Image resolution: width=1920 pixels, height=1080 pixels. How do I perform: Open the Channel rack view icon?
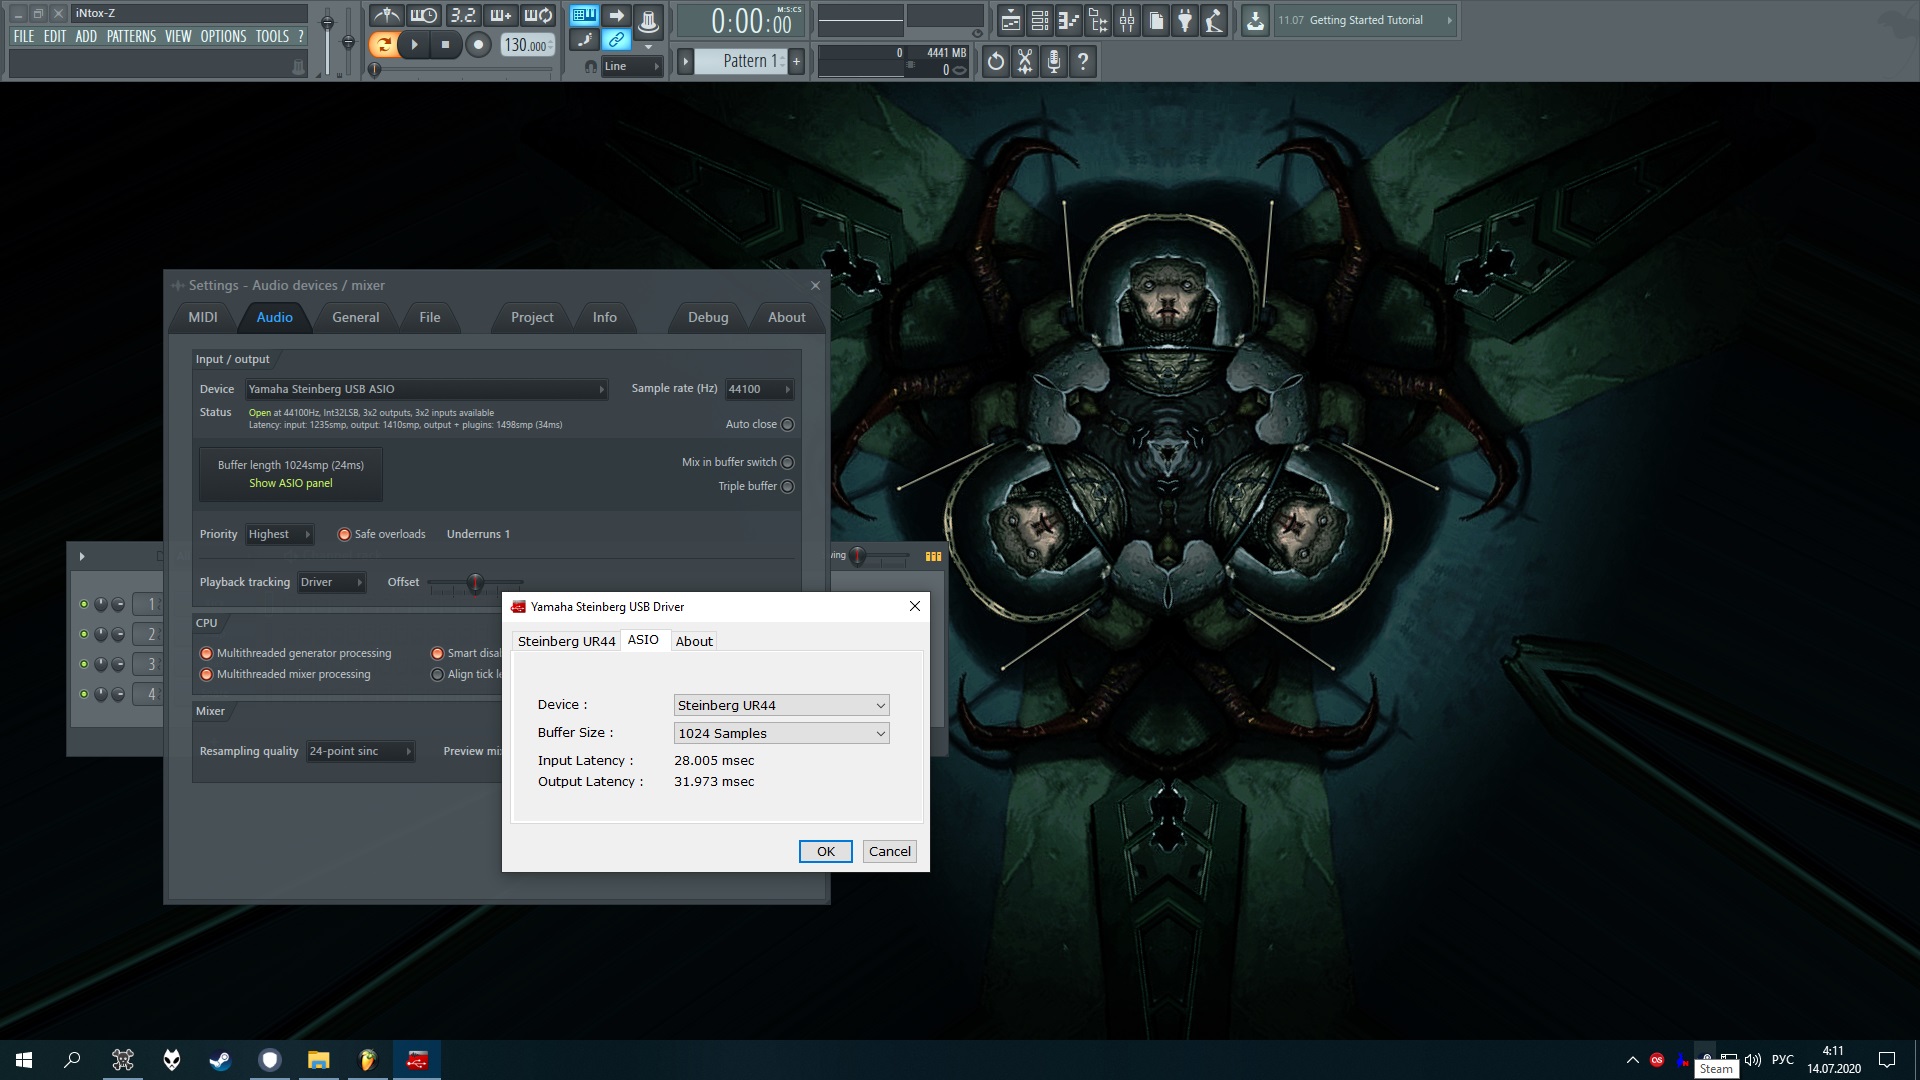click(1040, 20)
